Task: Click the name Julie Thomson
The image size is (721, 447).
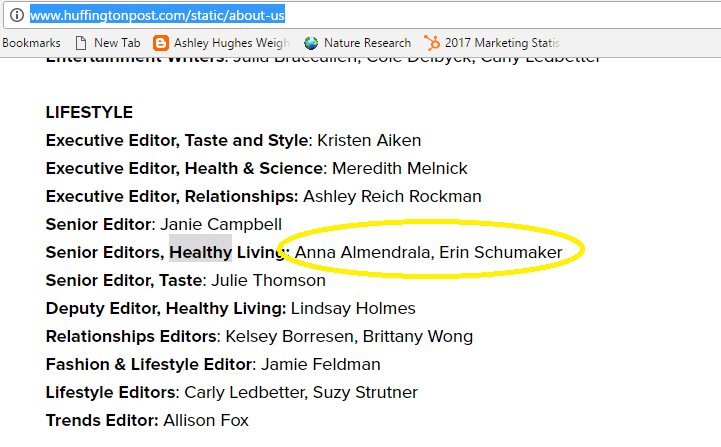Action: click(x=268, y=281)
